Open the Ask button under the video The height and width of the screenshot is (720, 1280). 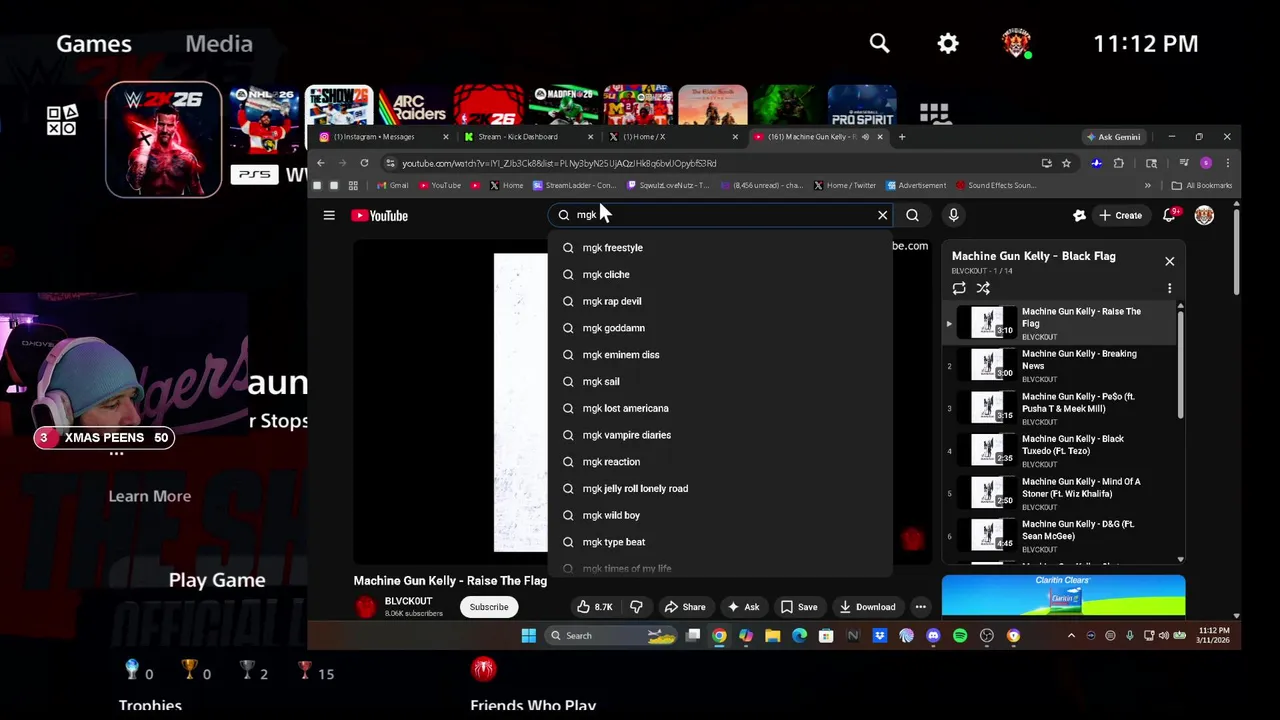(x=744, y=607)
